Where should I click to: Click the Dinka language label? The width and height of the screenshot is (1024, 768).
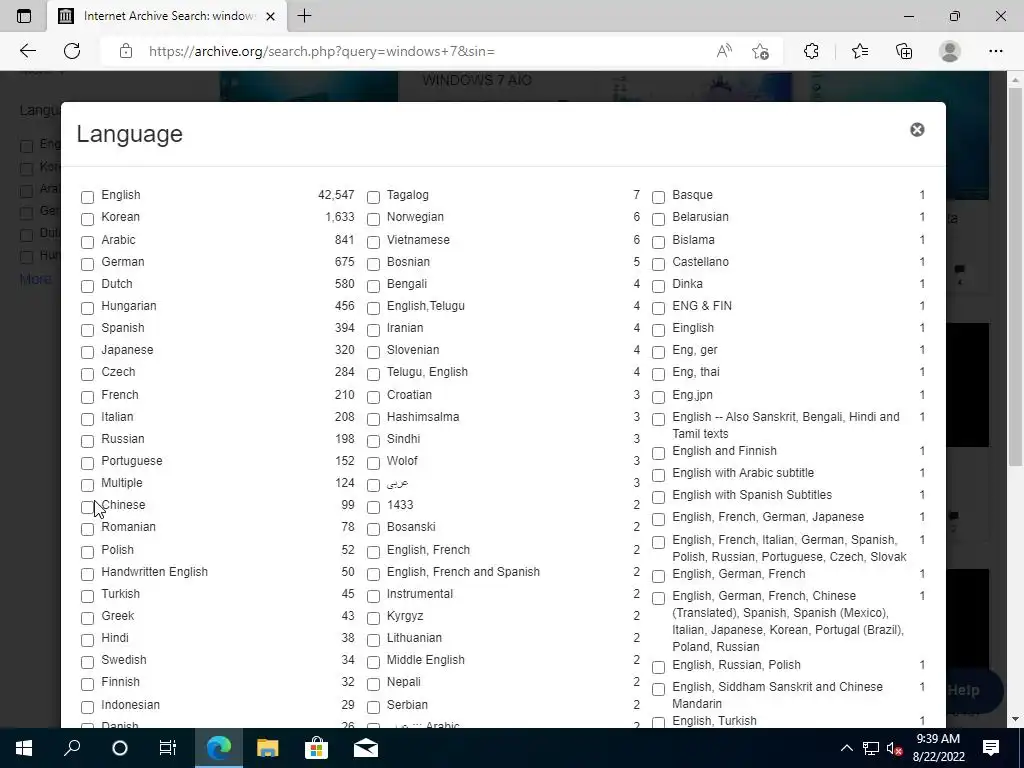[687, 283]
